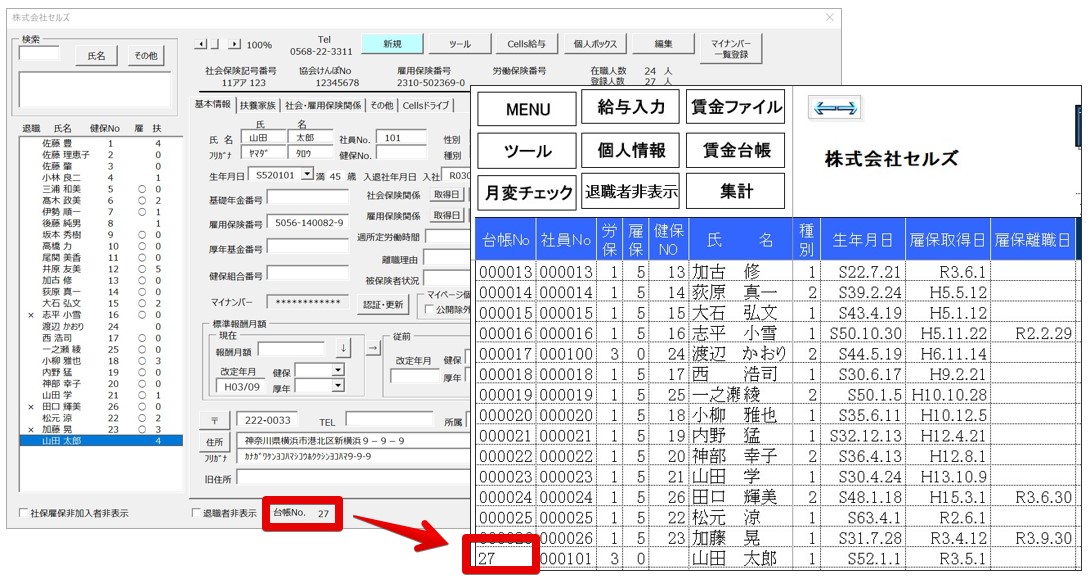Open the Cellsドライブ tab

click(426, 105)
